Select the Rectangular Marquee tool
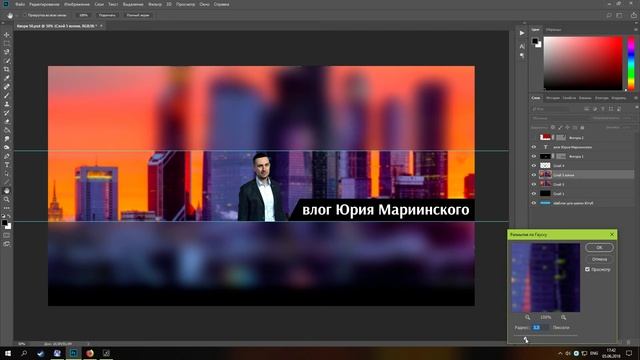Viewport: 640px width, 360px height. tap(7, 43)
